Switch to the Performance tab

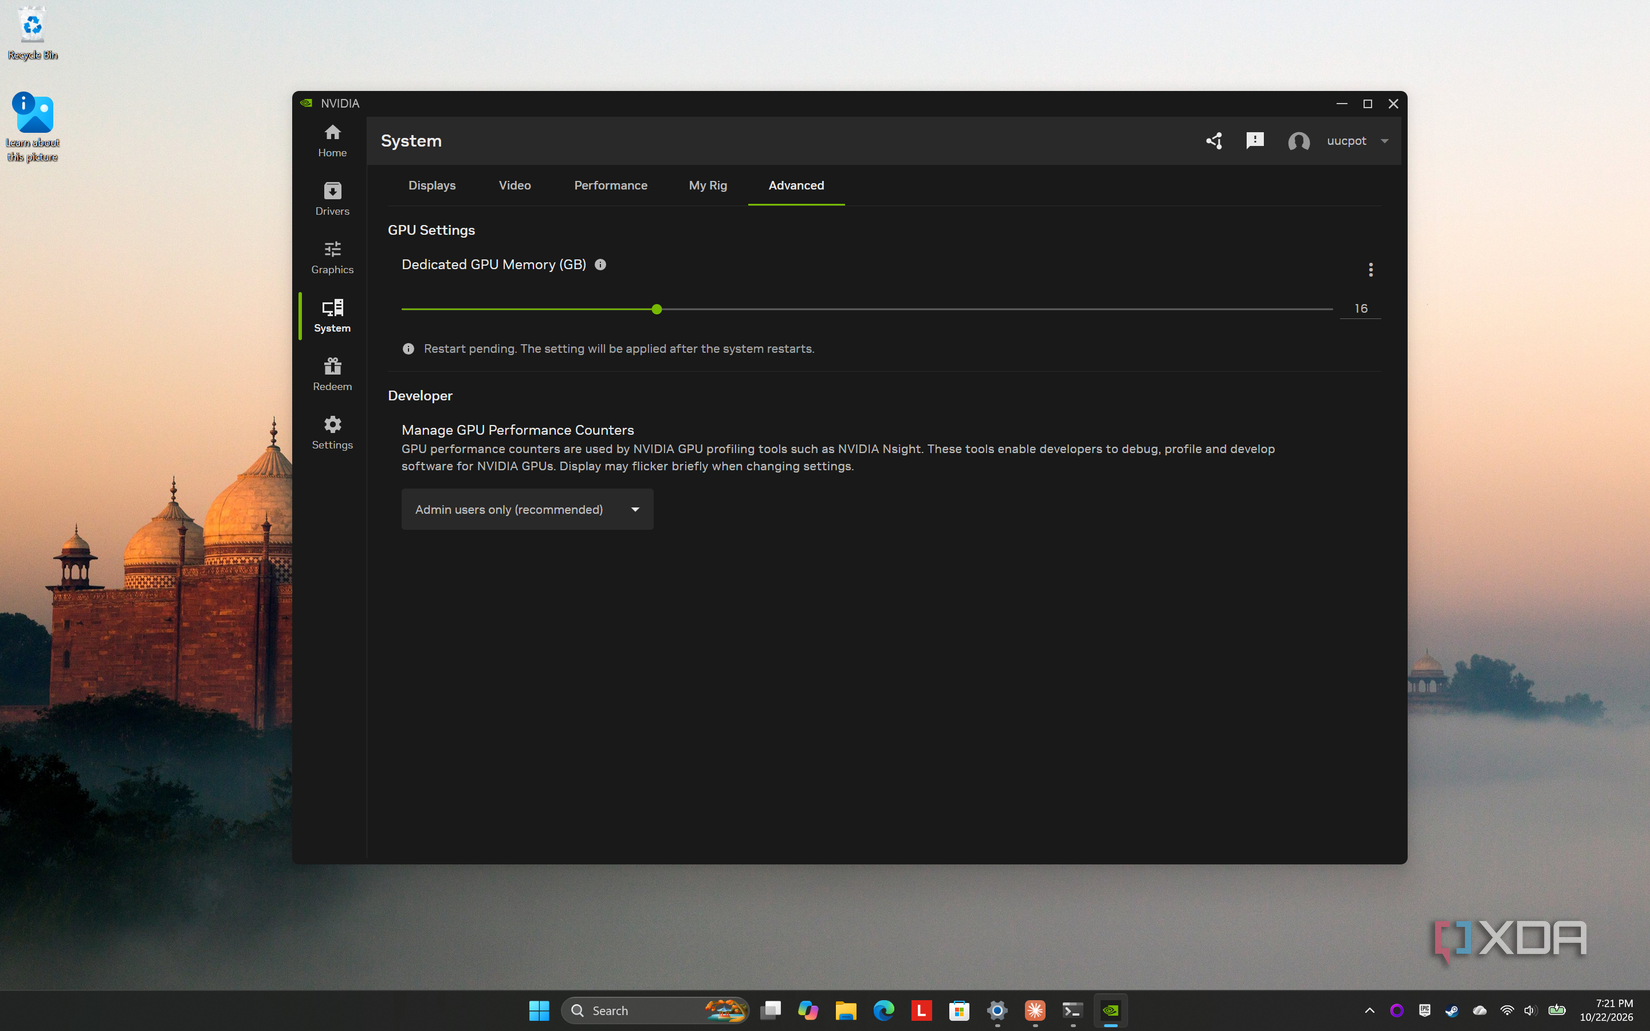pos(610,185)
